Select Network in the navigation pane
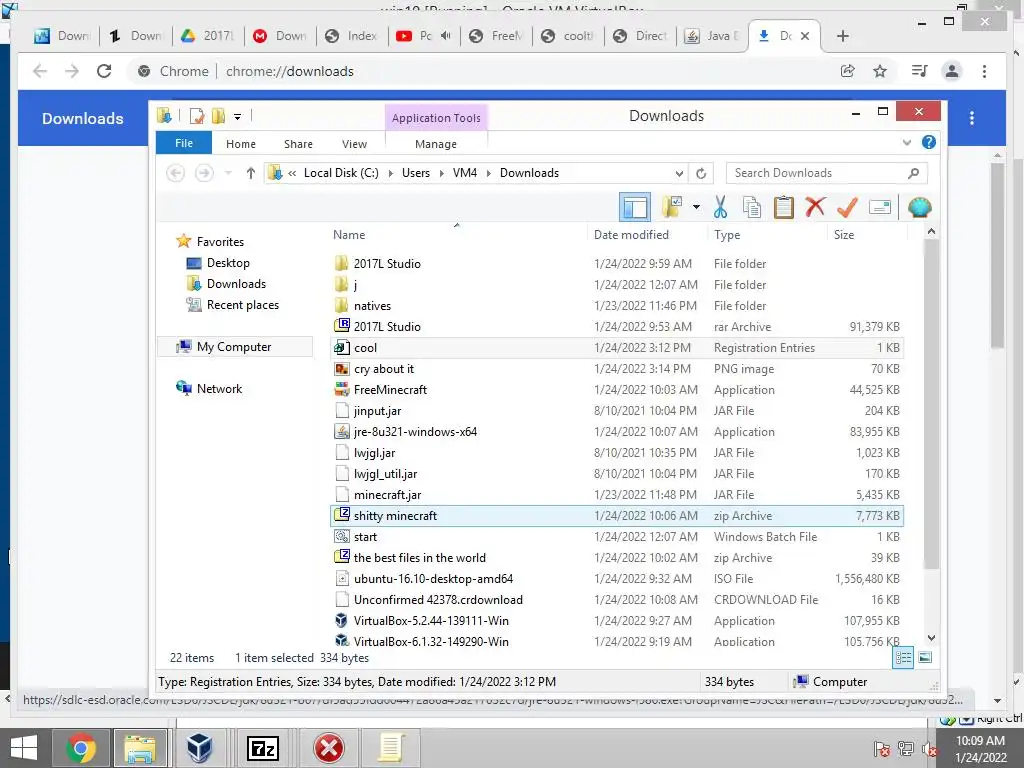Viewport: 1024px width, 768px height. [219, 389]
